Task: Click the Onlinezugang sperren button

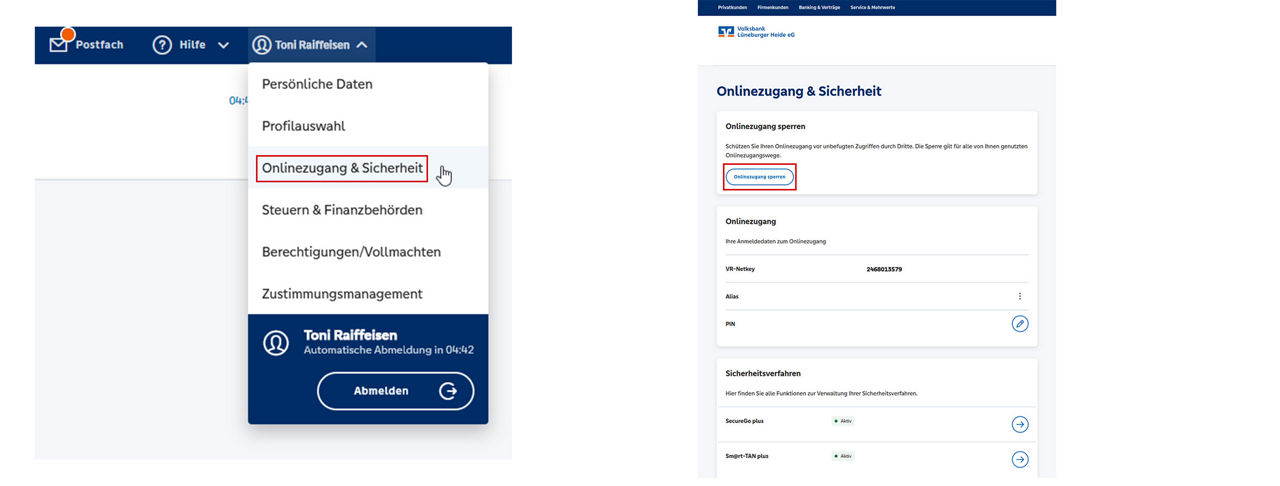Action: (x=760, y=177)
